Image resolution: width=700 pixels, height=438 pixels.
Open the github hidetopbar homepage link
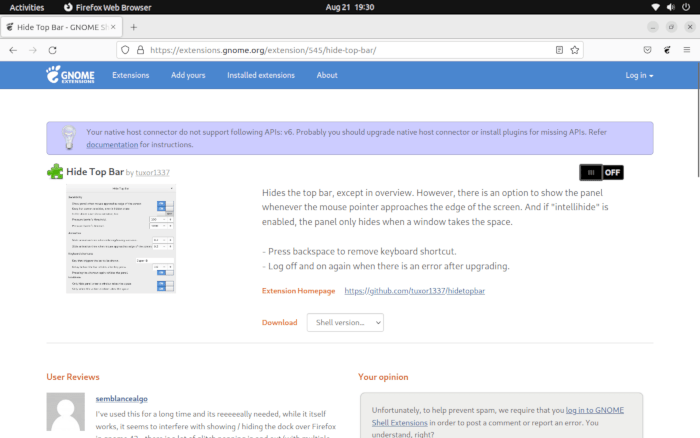click(414, 291)
